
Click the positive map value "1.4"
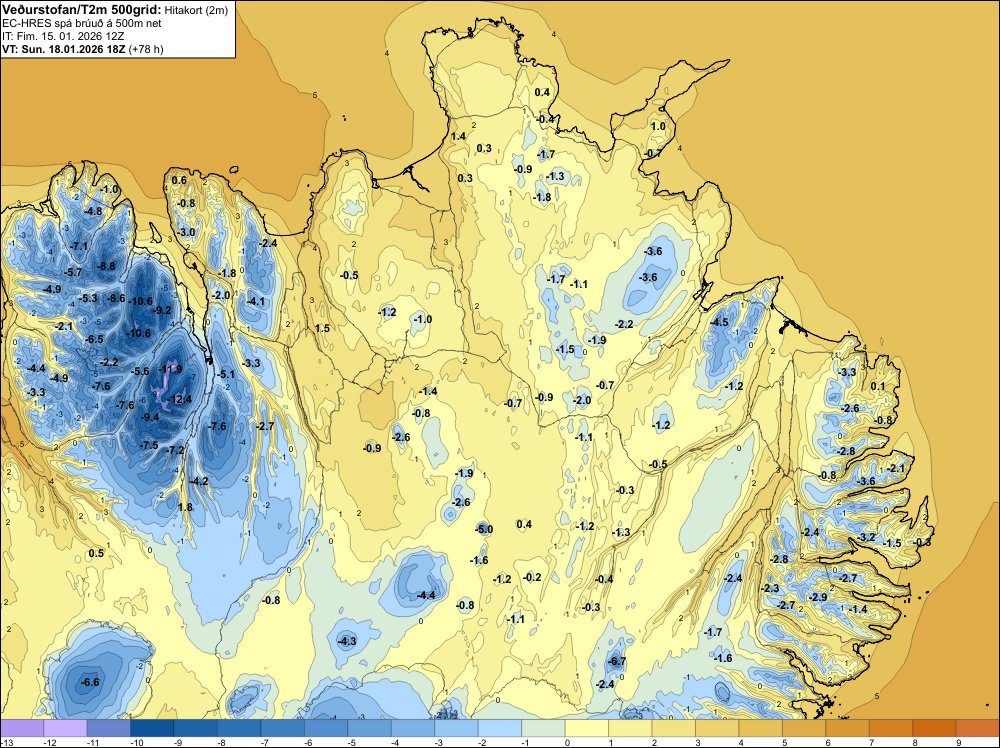click(x=458, y=136)
